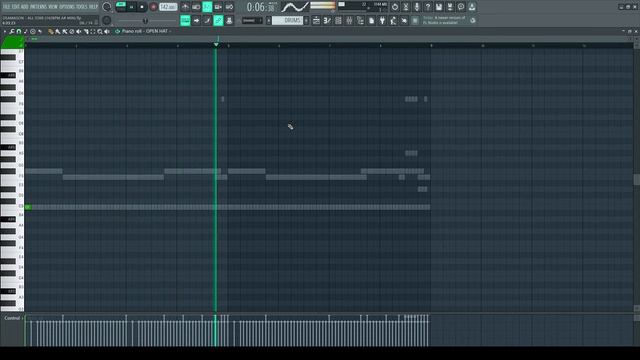Click the main pitch knob
The width and height of the screenshot is (640, 360).
pos(107,20)
